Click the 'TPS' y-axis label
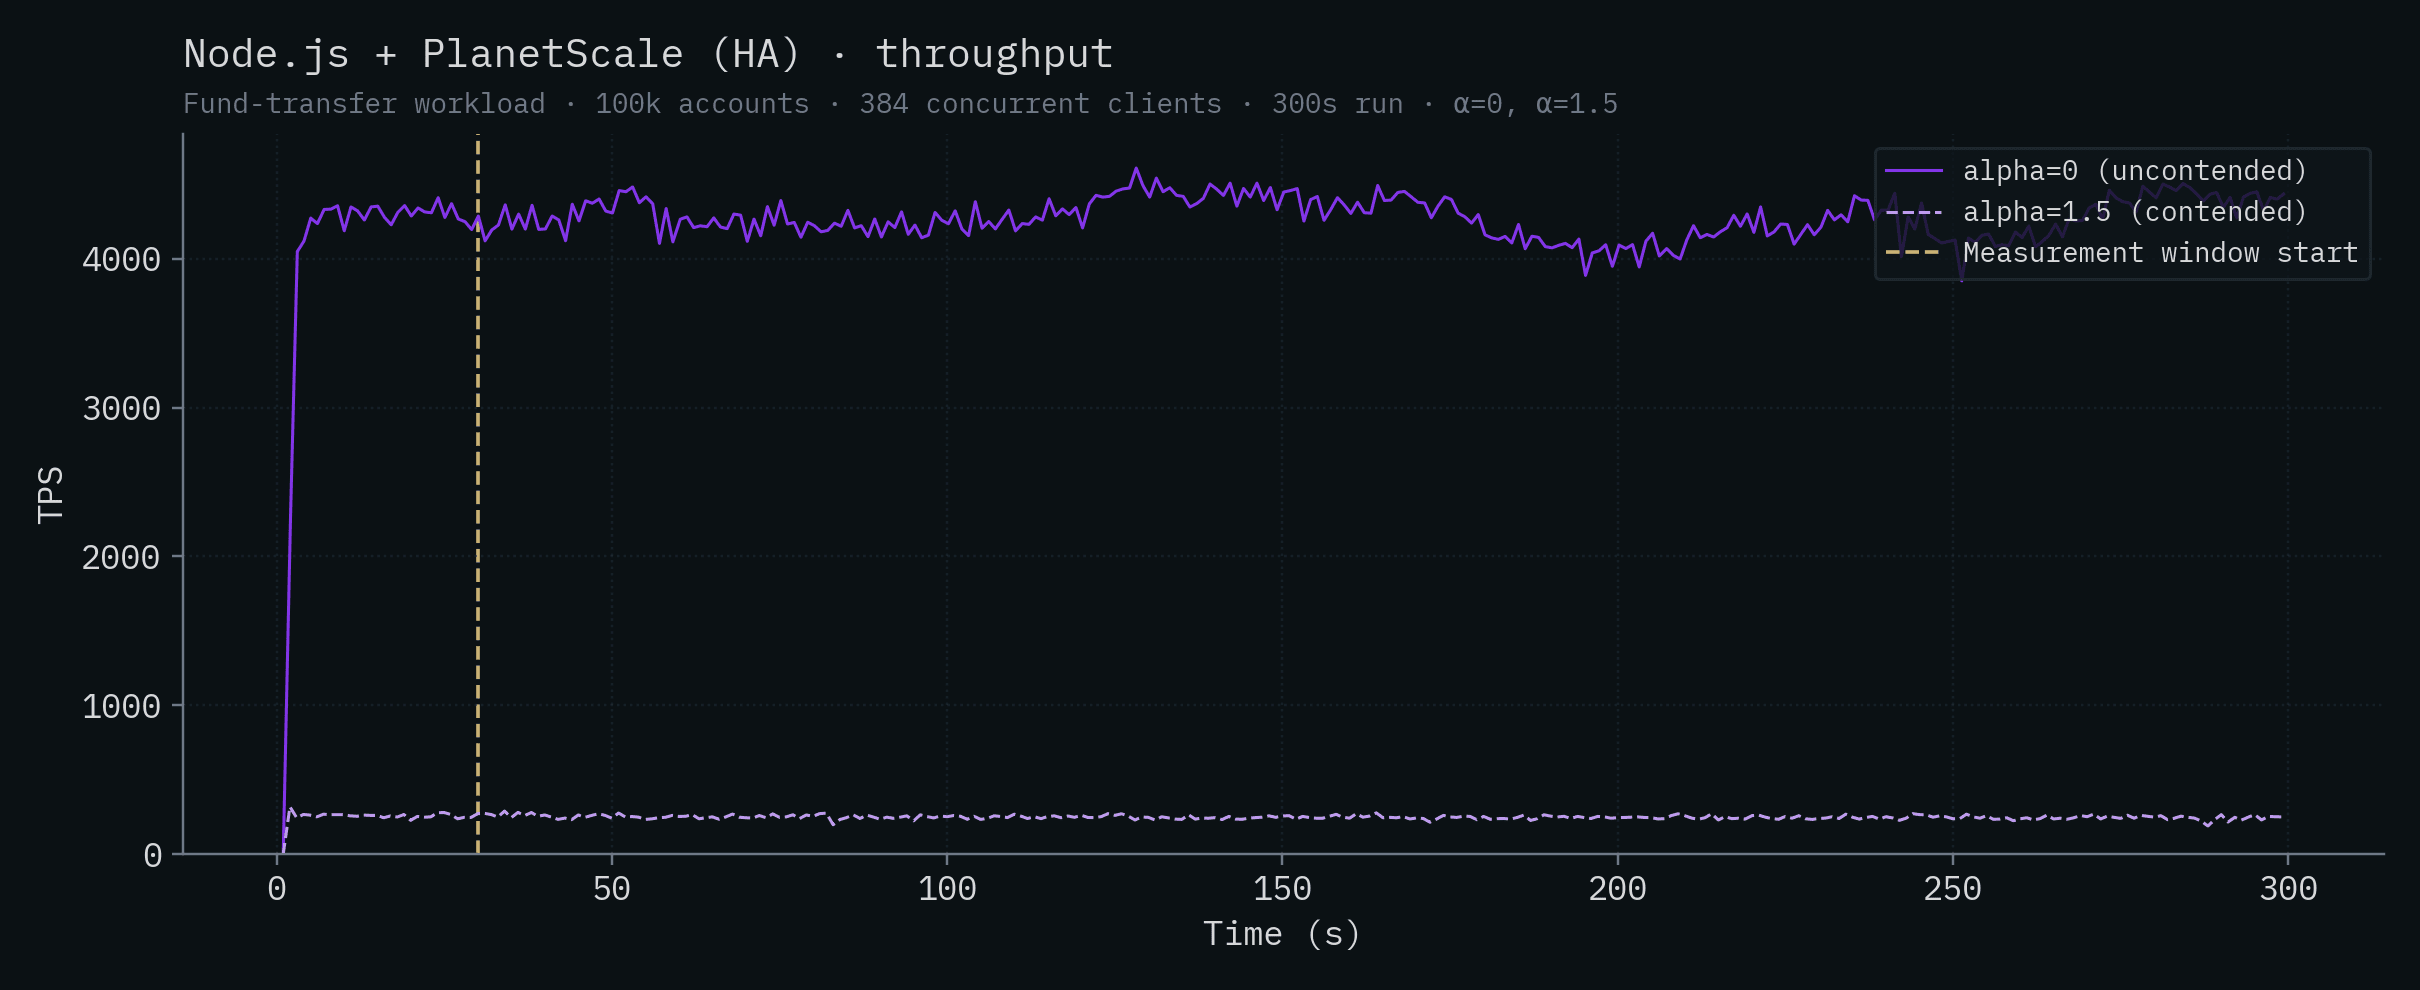Viewport: 2420px width, 990px height. pos(51,494)
